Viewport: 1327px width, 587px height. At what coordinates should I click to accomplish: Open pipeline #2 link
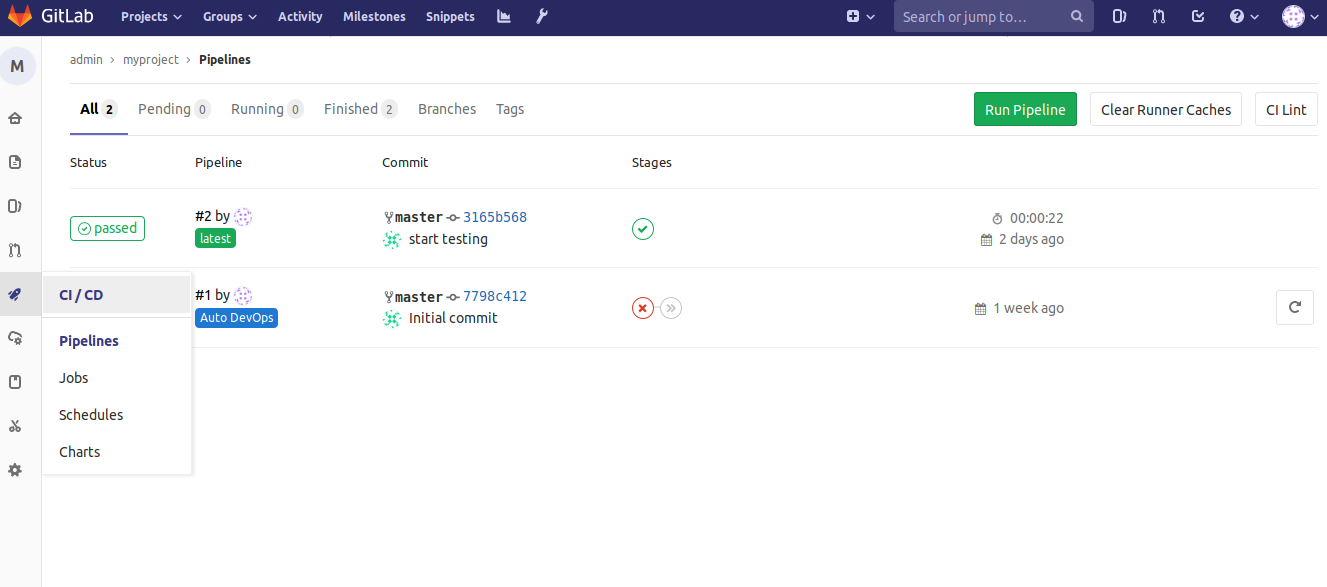click(203, 216)
